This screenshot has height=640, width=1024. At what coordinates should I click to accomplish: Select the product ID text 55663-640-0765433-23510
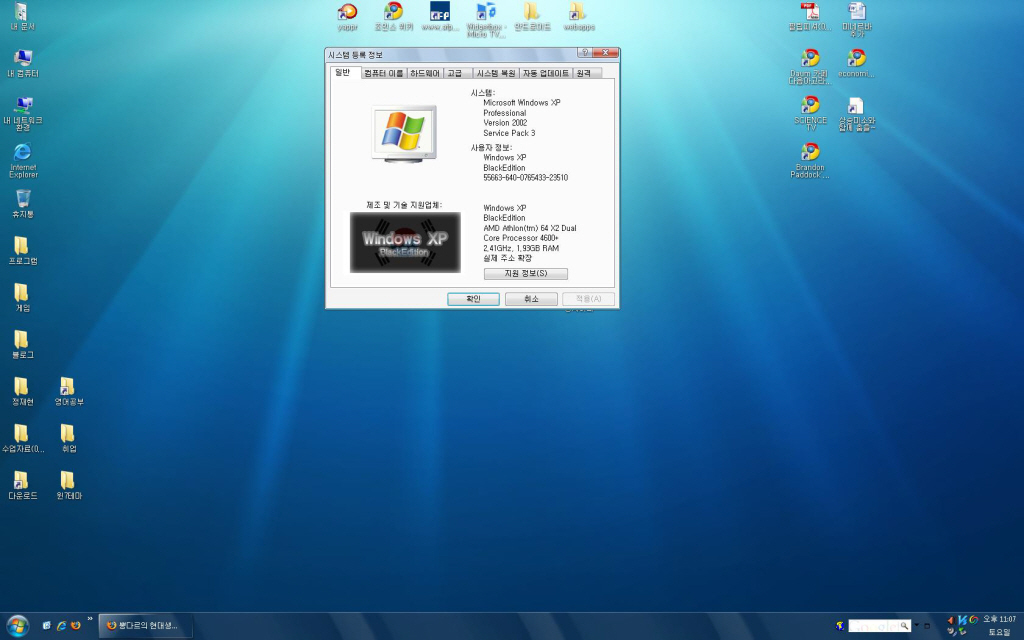click(526, 178)
